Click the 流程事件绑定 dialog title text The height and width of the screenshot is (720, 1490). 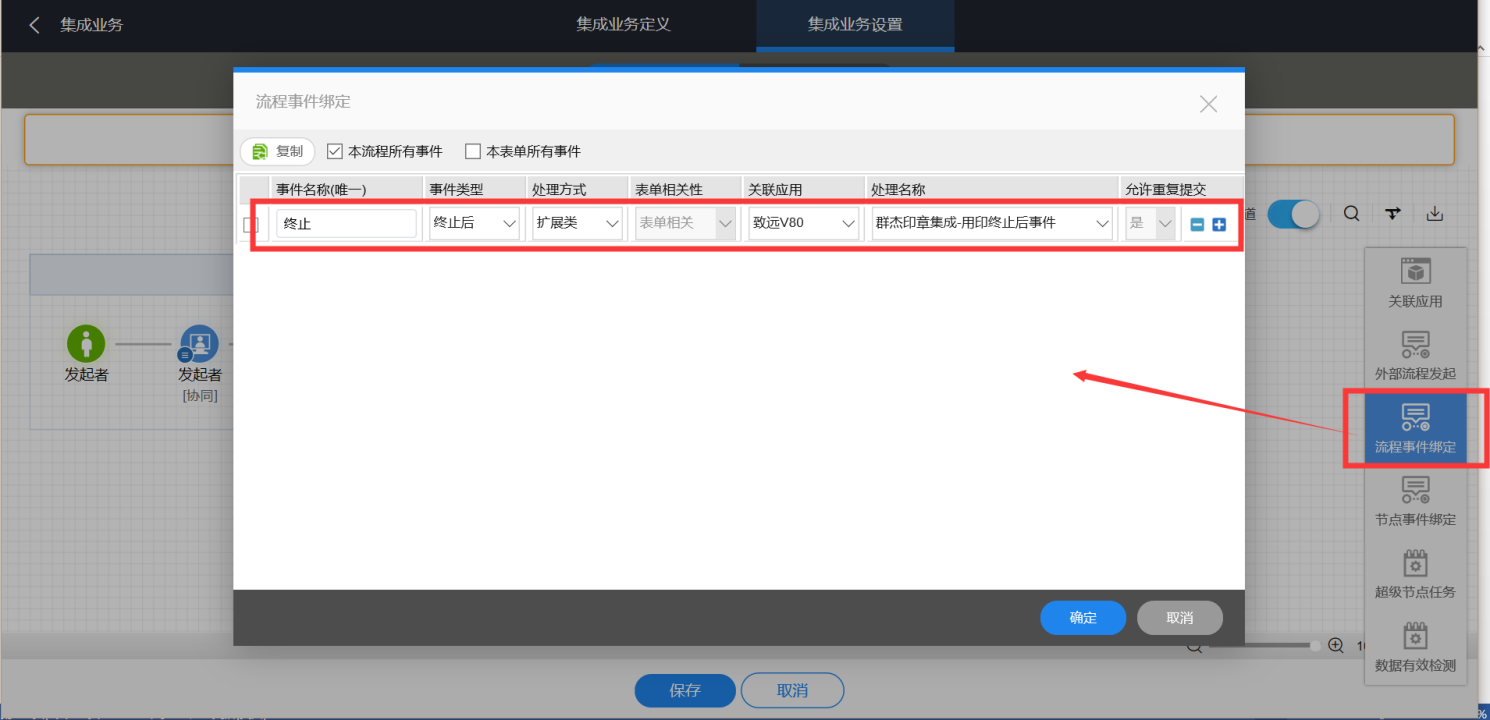303,102
